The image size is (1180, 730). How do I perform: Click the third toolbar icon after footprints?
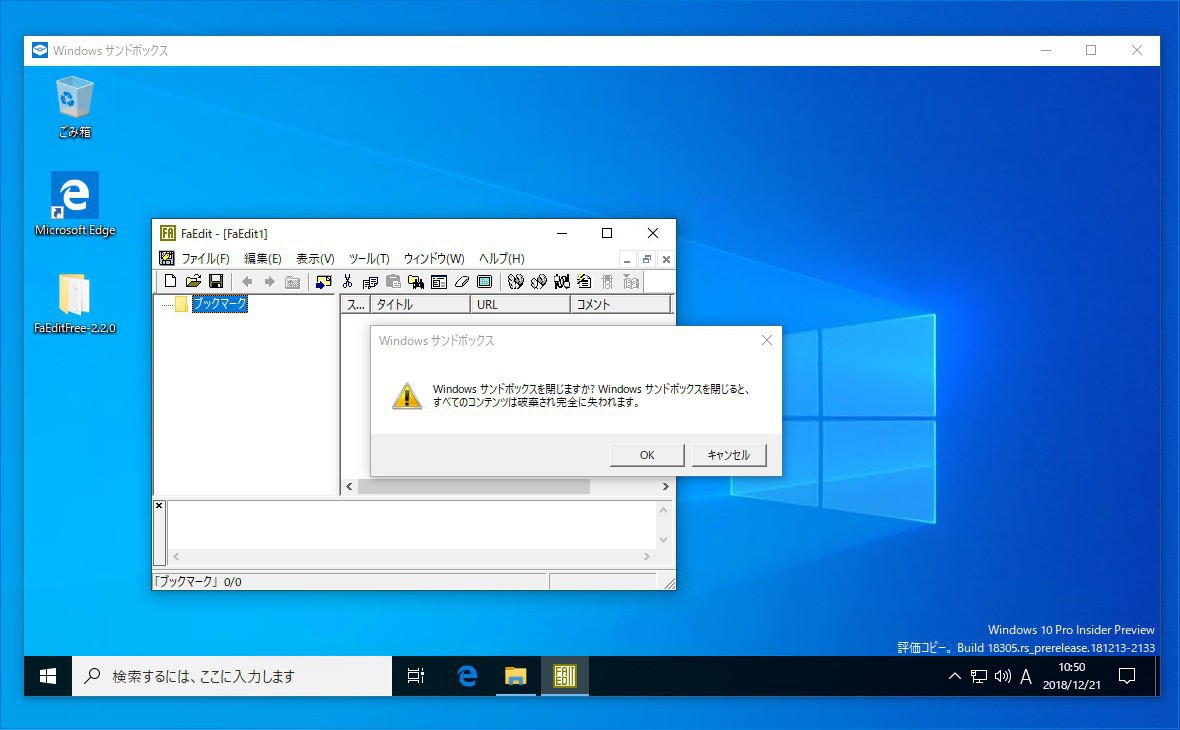pos(561,281)
